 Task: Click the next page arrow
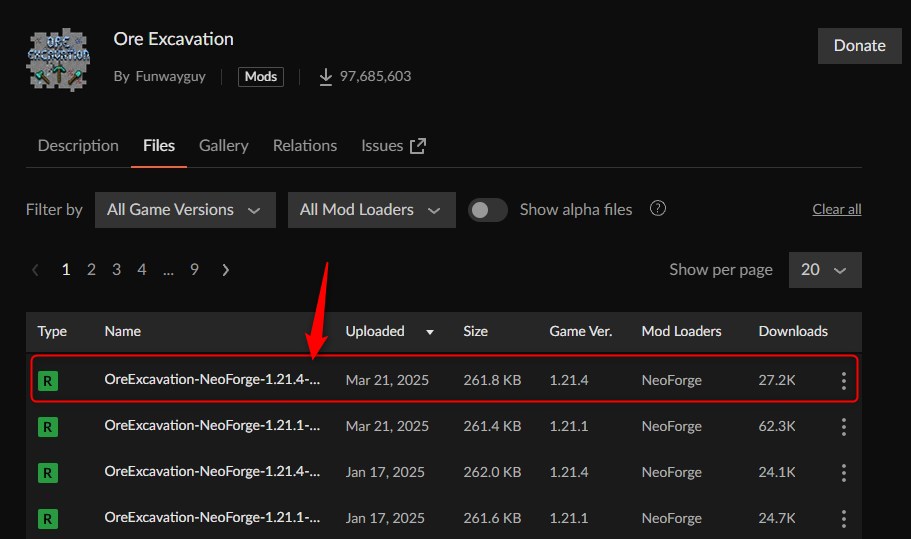point(225,270)
